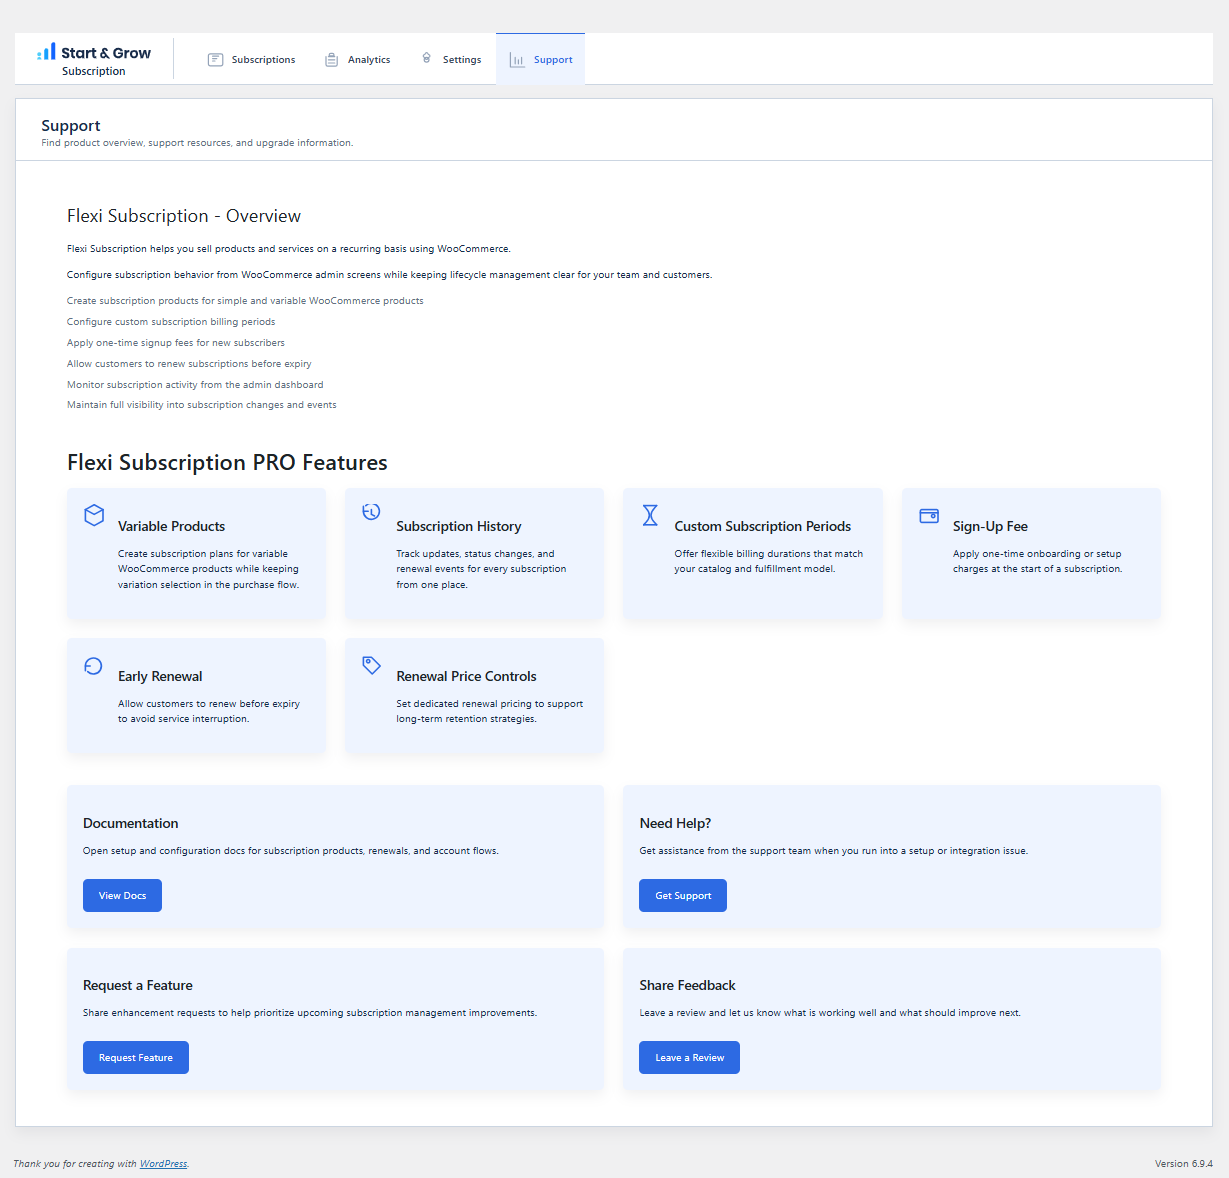
Task: Click the Settings tab icon
Action: pyautogui.click(x=427, y=59)
